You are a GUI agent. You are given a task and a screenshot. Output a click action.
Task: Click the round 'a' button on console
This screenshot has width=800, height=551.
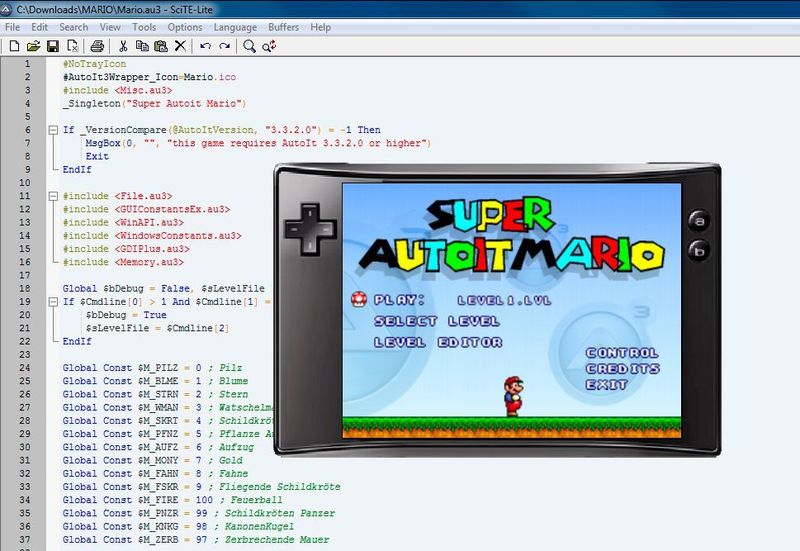coord(699,221)
